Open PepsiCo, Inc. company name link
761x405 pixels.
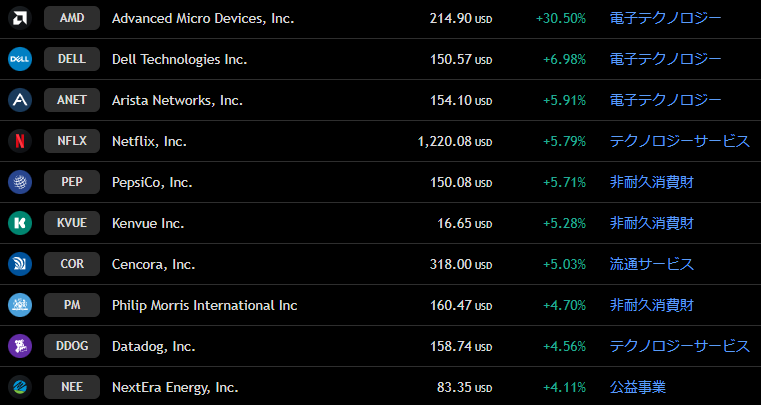click(152, 182)
